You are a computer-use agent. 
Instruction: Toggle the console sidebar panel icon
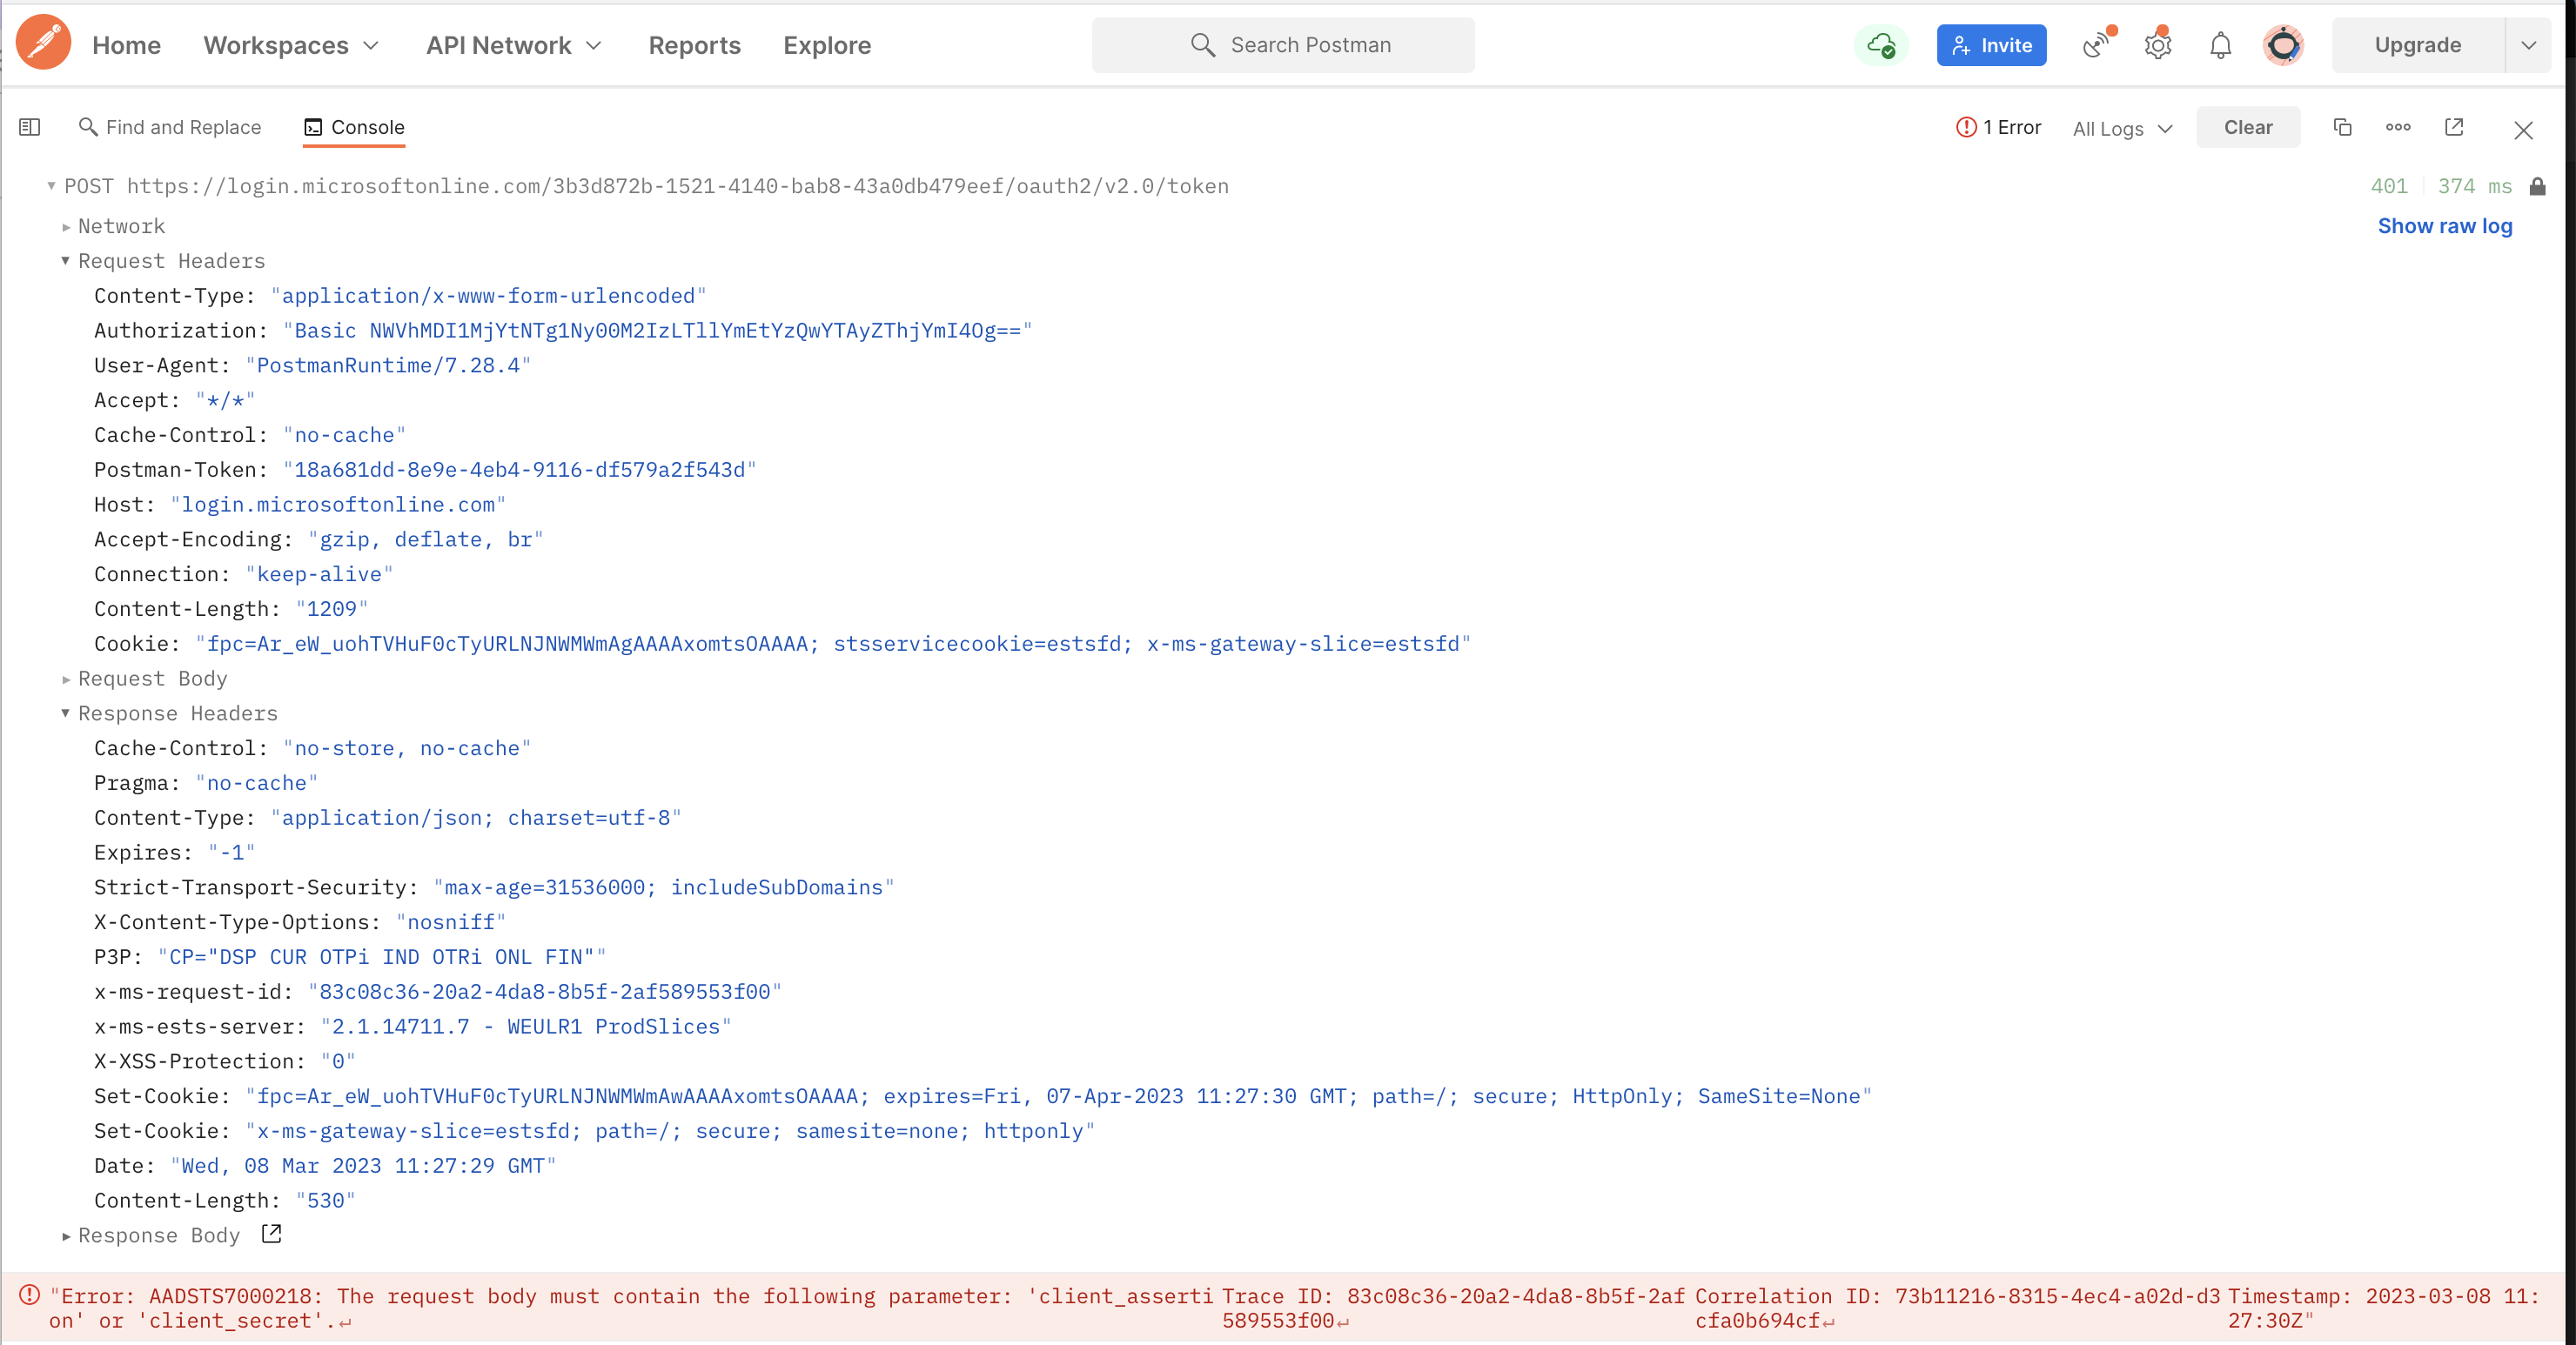29,127
